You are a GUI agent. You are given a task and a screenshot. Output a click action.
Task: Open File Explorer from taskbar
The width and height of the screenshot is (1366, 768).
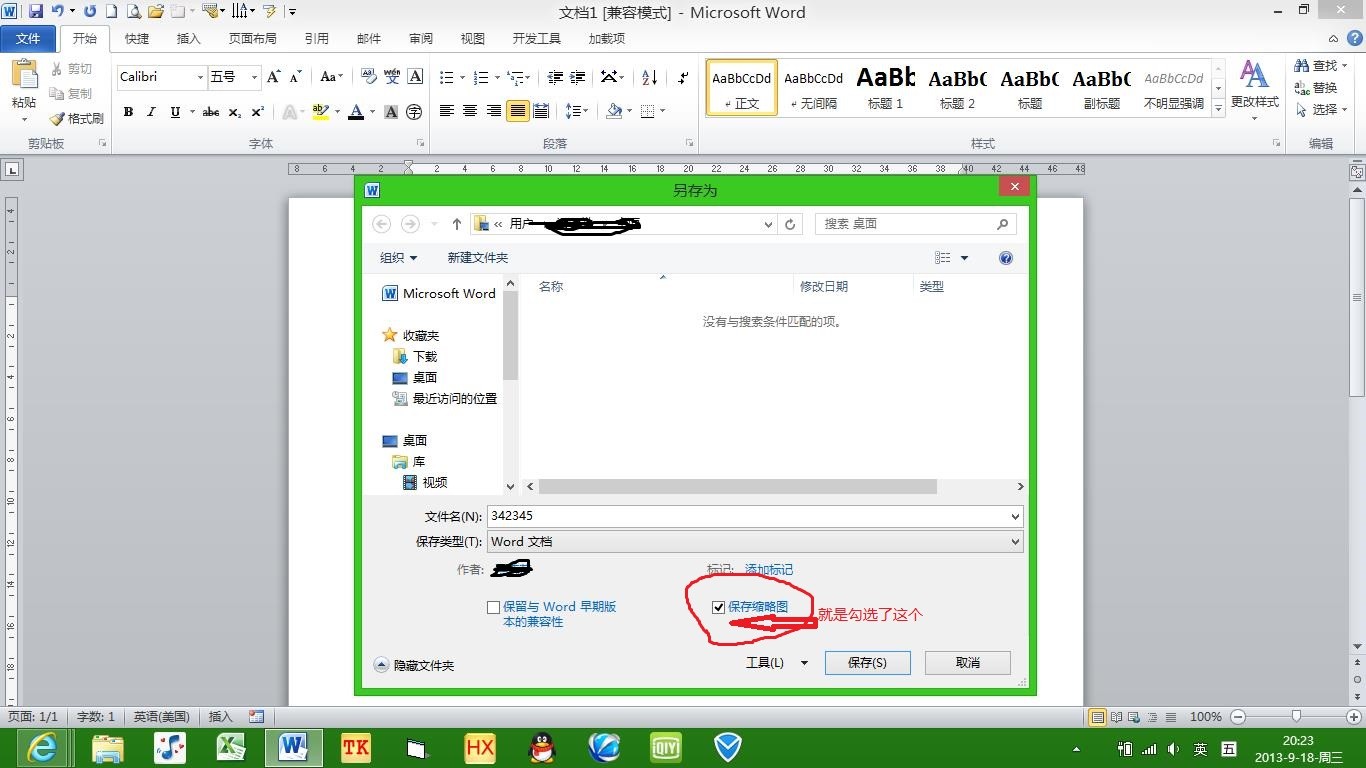(107, 747)
